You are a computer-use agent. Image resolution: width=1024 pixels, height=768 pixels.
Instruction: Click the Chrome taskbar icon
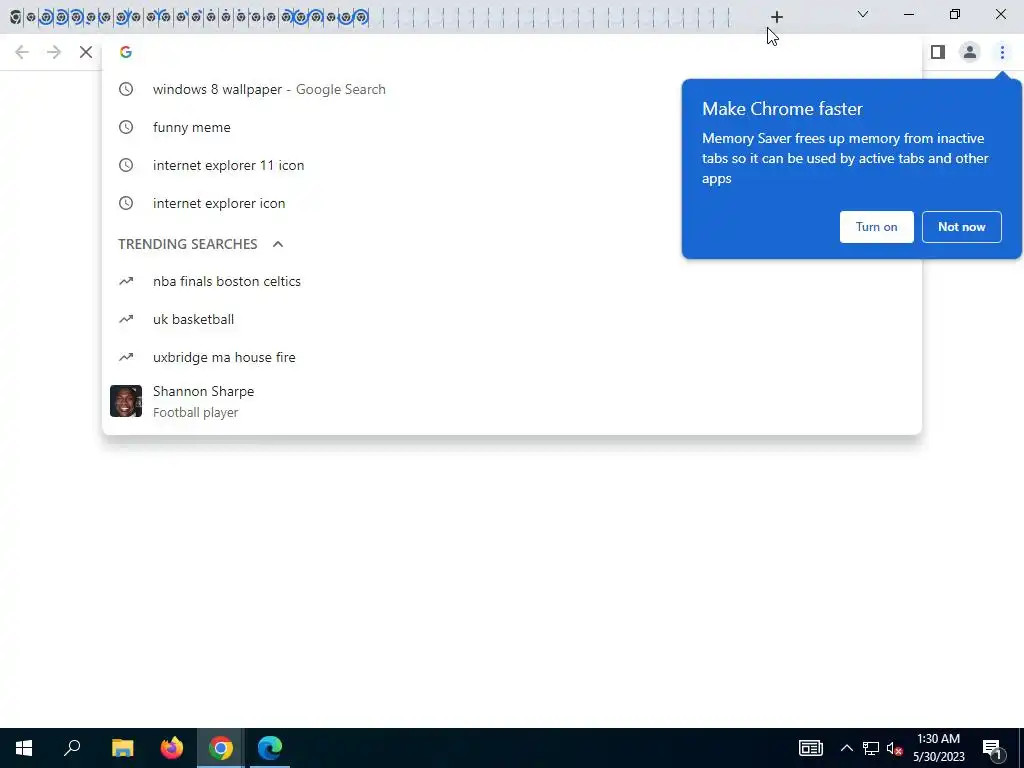point(221,748)
